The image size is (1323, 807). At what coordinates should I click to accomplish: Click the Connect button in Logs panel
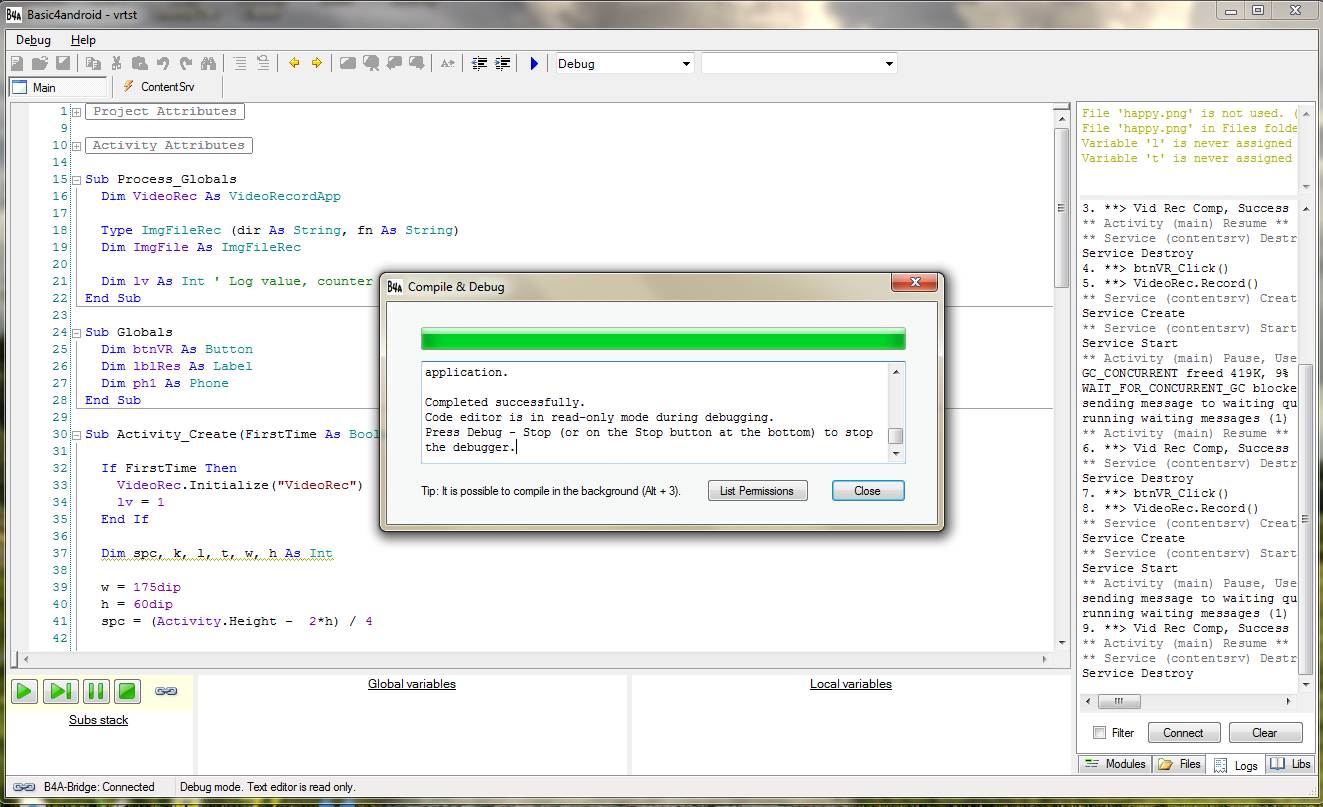coord(1183,733)
